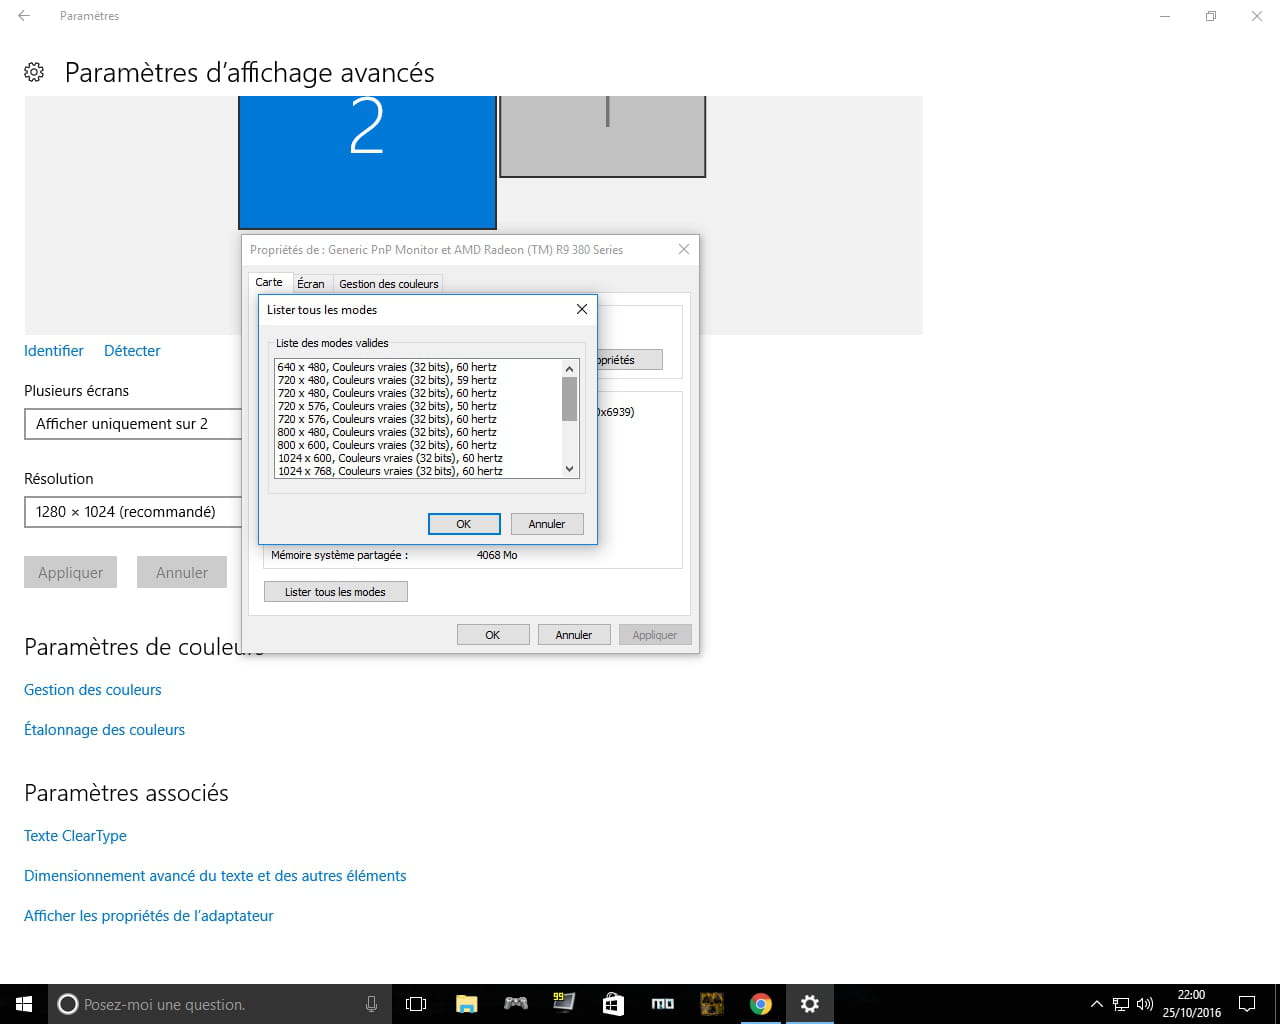Activate the Cortana microphone
Screen dimensions: 1280x1024
371,1004
